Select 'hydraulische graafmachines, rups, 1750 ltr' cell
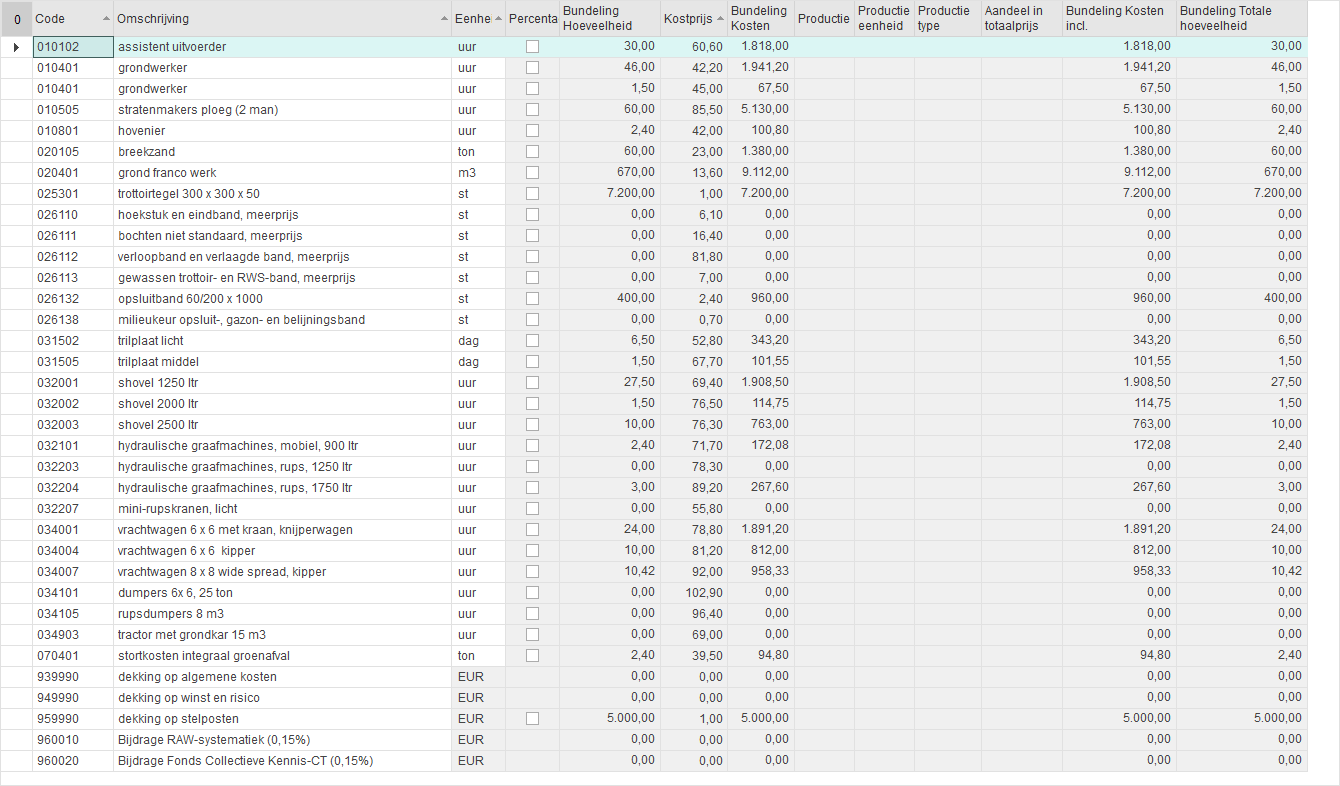 point(283,488)
